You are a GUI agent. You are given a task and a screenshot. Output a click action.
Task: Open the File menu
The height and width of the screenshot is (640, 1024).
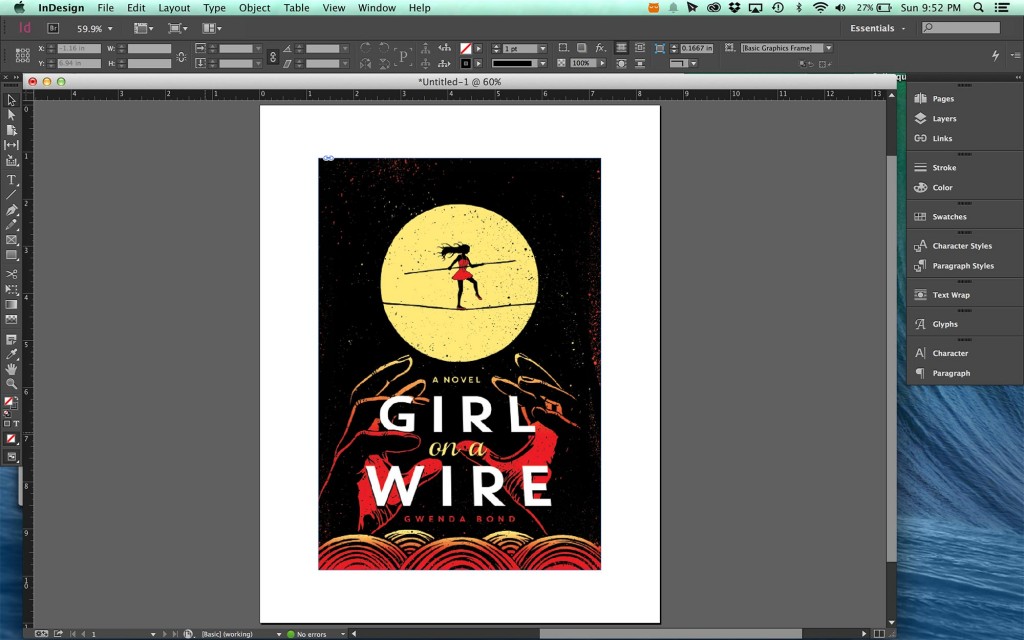coord(105,8)
